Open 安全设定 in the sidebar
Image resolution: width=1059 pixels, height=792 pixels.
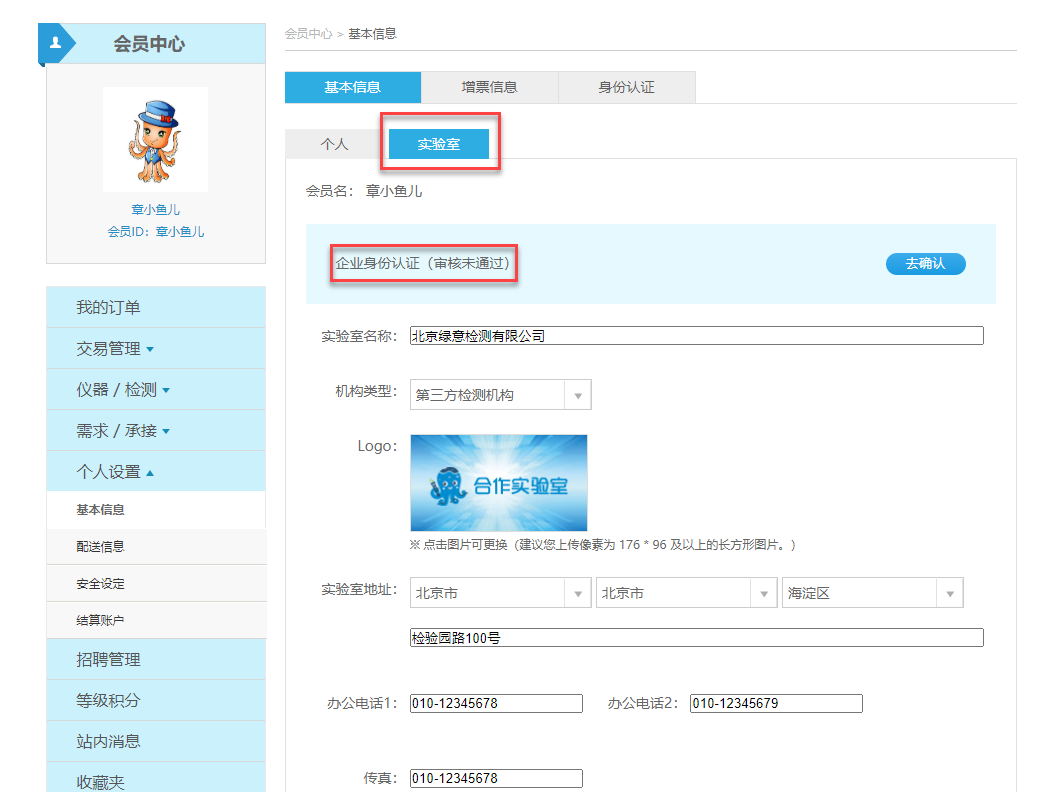[x=100, y=584]
